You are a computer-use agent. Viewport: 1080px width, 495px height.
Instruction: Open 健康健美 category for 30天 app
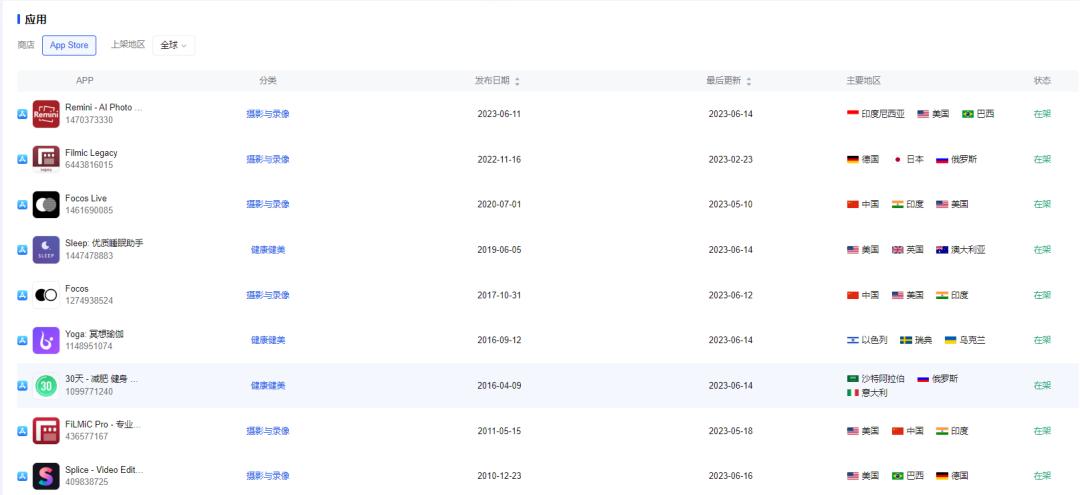click(268, 386)
